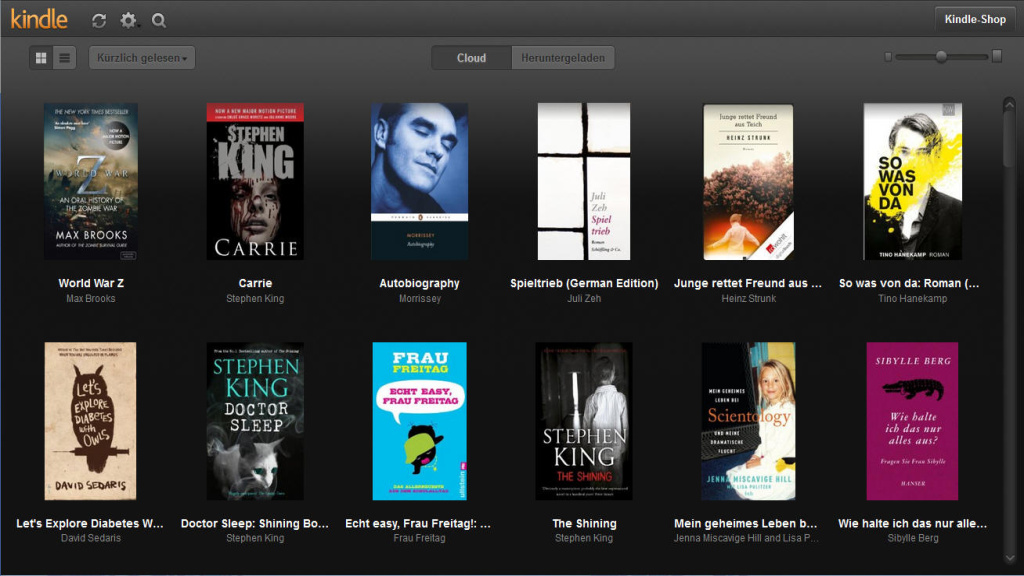1024x576 pixels.
Task: Open search with the magnifier icon
Action: coord(159,21)
